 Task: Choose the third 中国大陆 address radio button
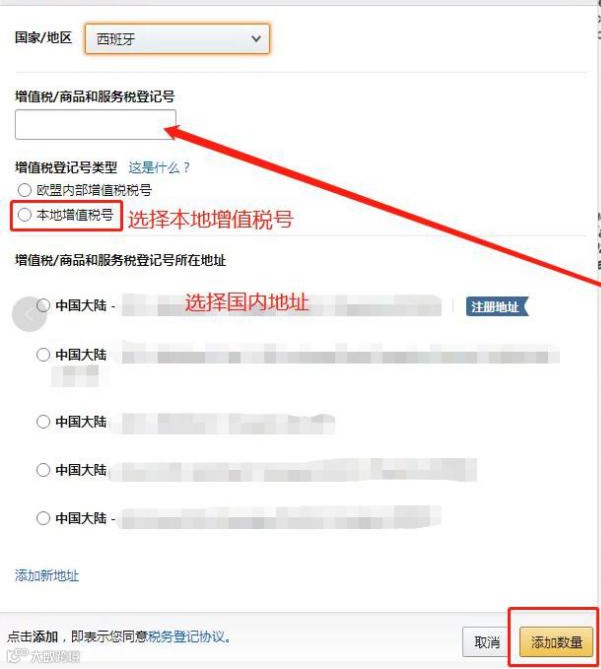43,422
